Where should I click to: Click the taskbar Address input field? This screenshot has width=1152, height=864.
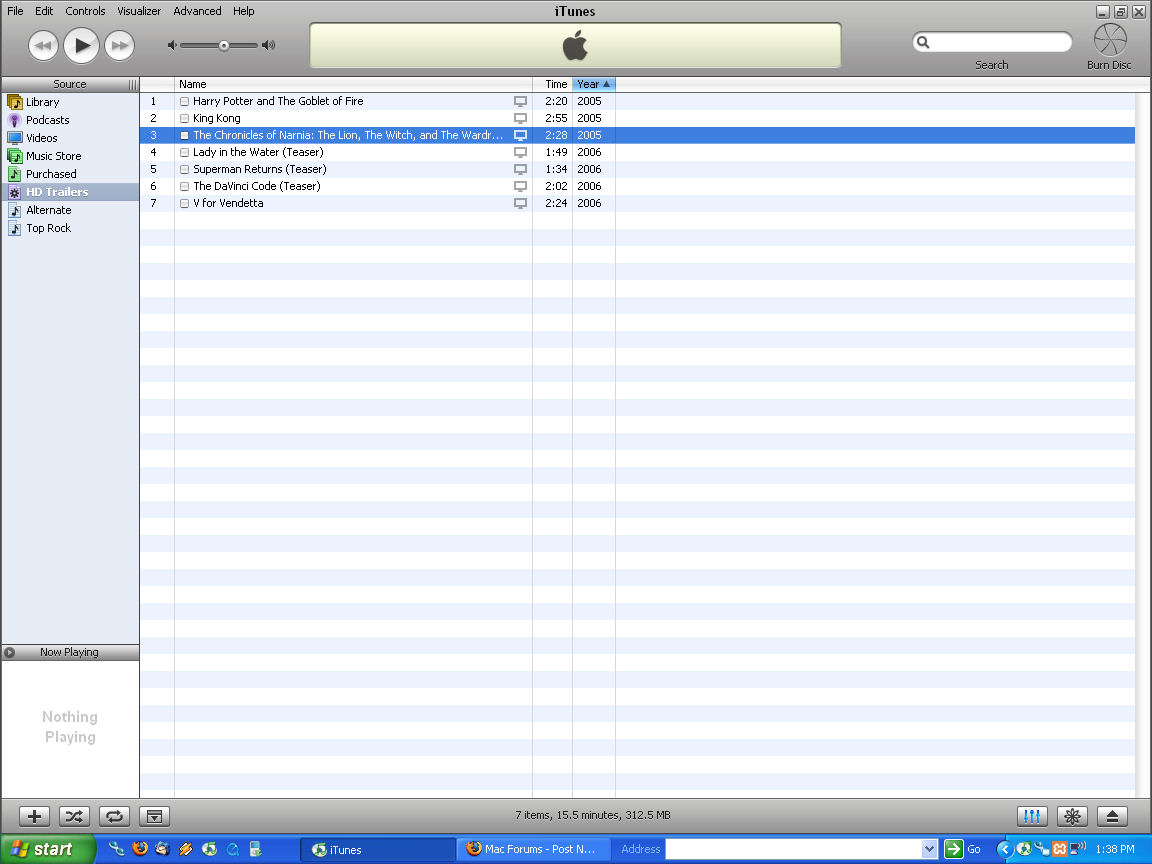pos(793,849)
